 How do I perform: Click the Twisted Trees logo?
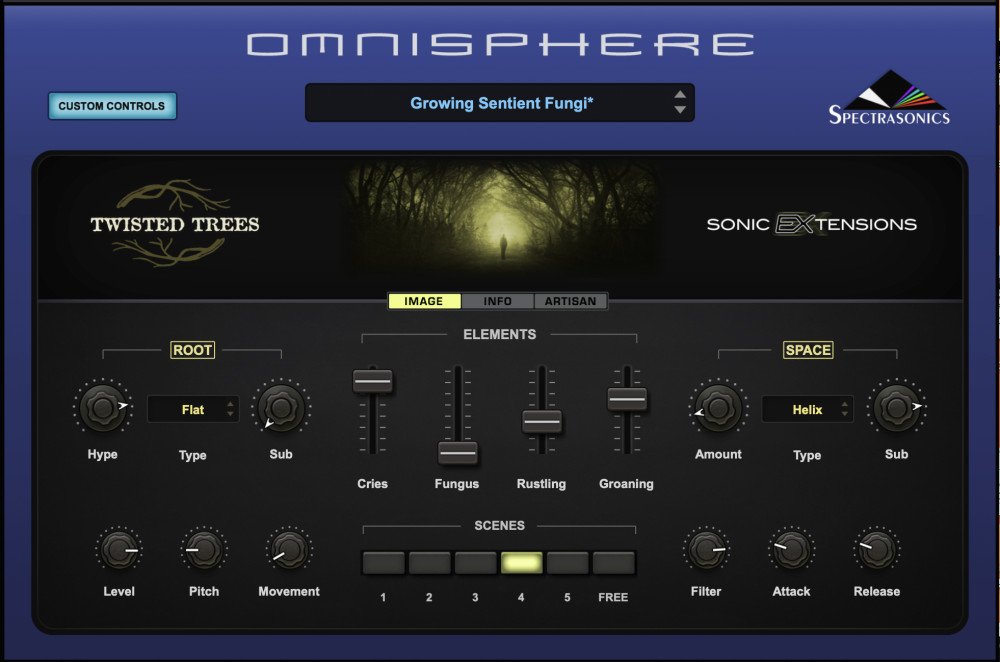coord(175,223)
